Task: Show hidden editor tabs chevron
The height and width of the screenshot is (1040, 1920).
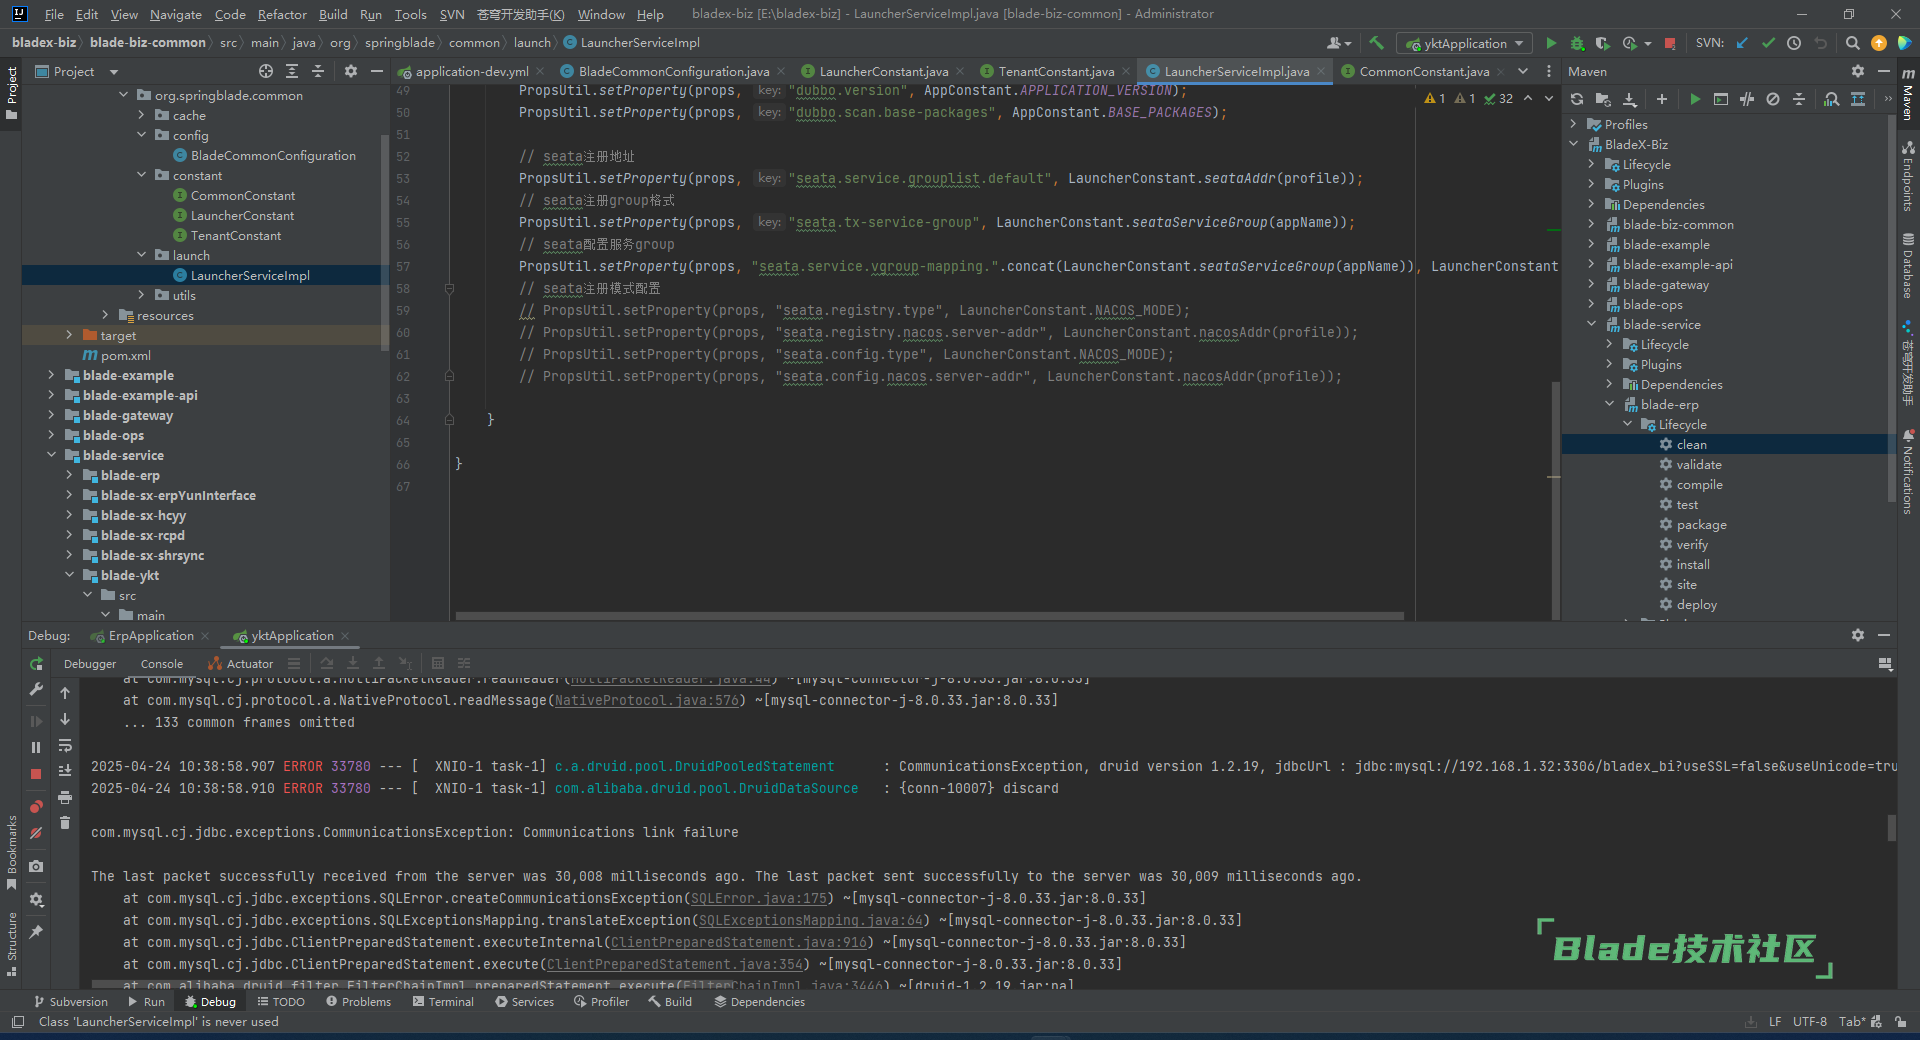Action: point(1522,71)
